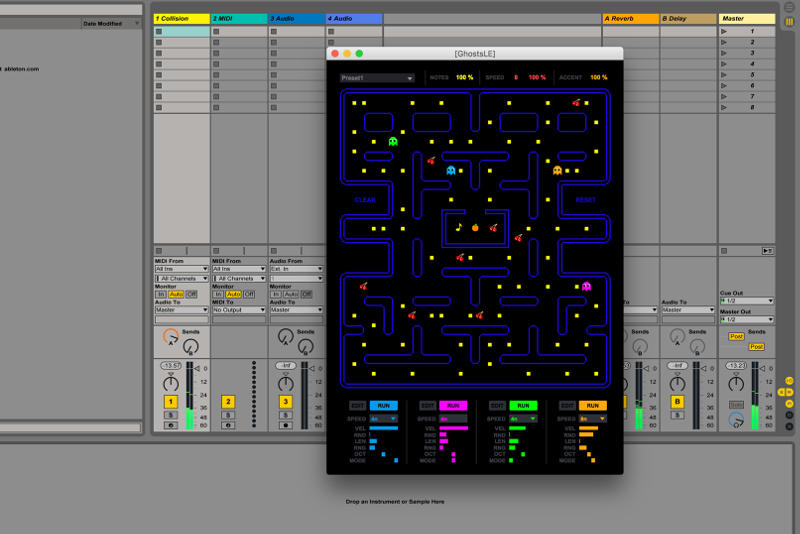Click the green RUN button

click(x=523, y=405)
